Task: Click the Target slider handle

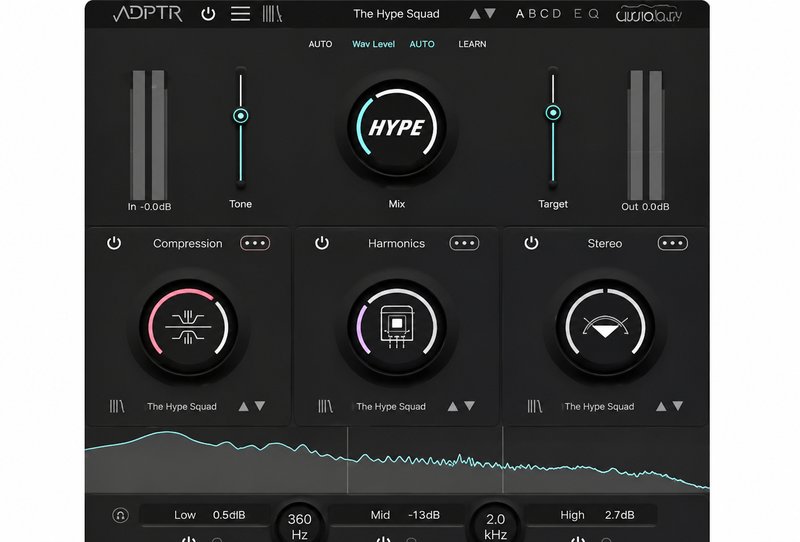Action: click(x=553, y=112)
